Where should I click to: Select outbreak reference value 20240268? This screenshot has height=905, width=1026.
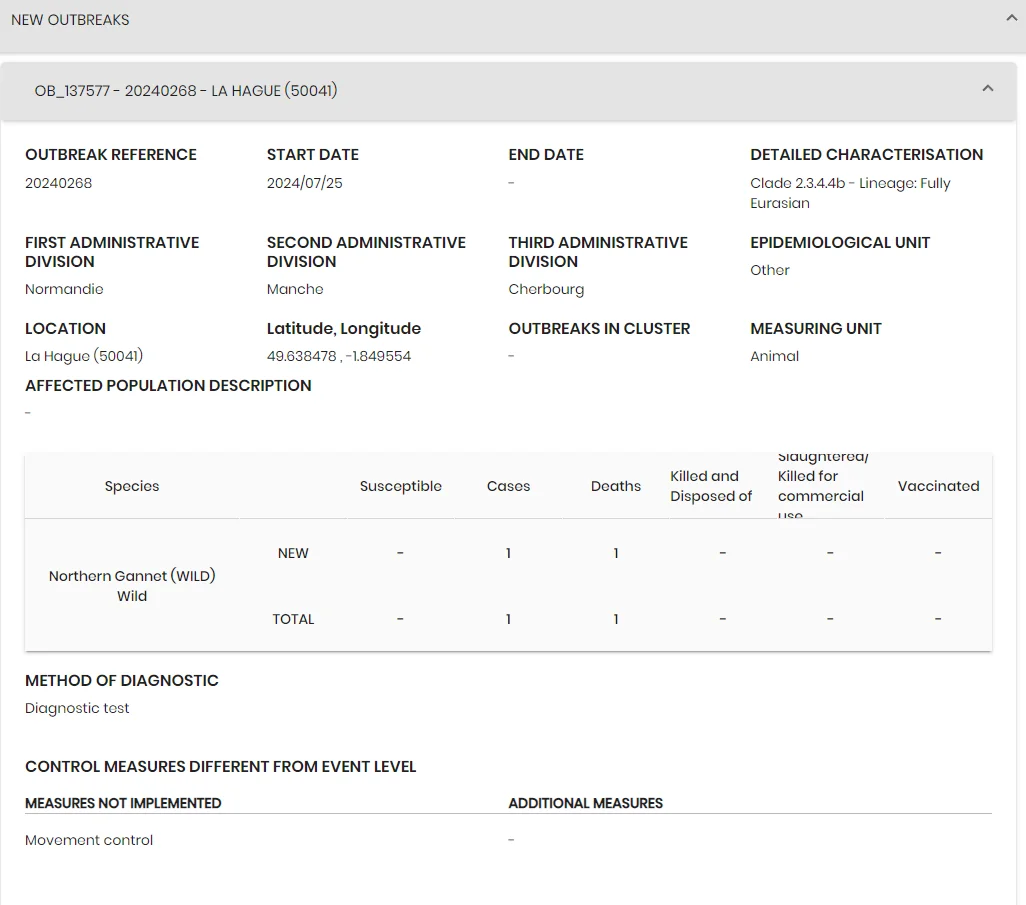pos(58,183)
